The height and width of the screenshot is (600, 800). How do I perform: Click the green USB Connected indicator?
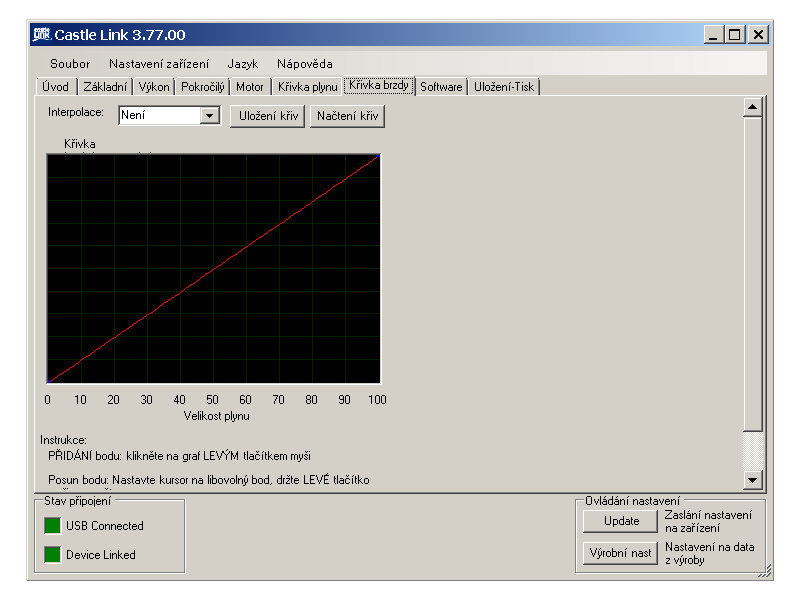tap(52, 526)
